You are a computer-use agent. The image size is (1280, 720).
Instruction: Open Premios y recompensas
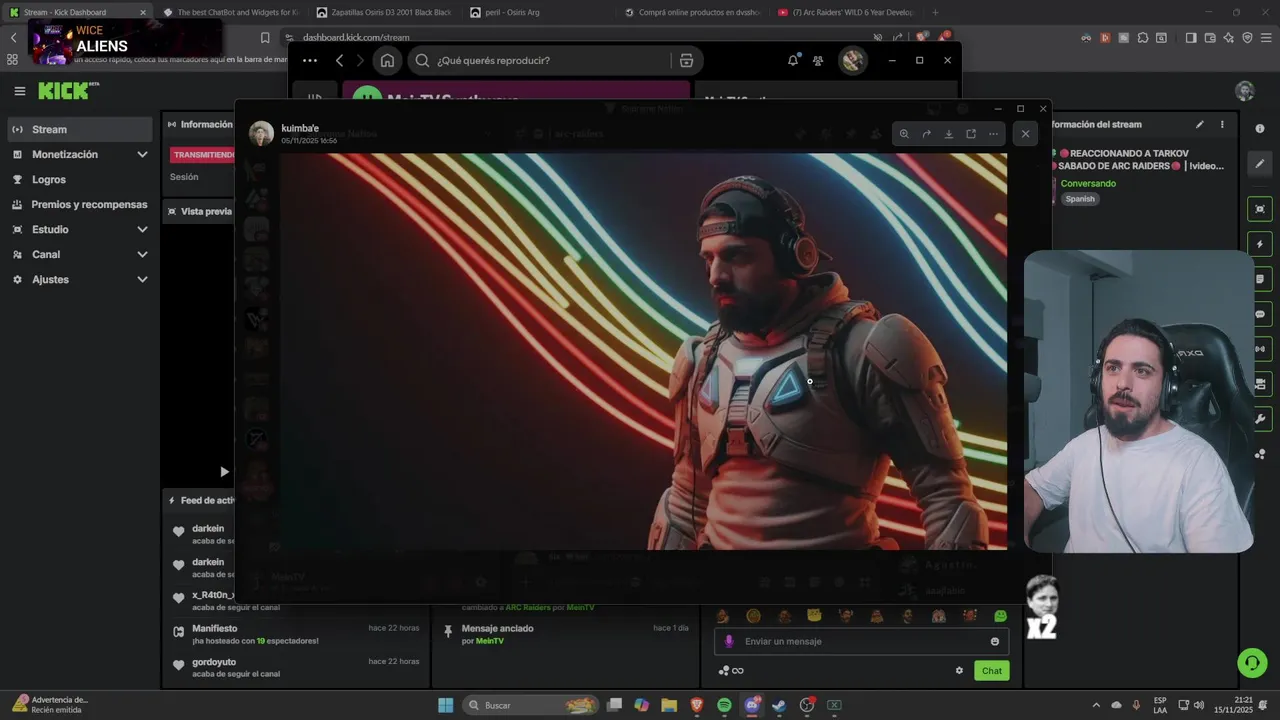(x=80, y=204)
